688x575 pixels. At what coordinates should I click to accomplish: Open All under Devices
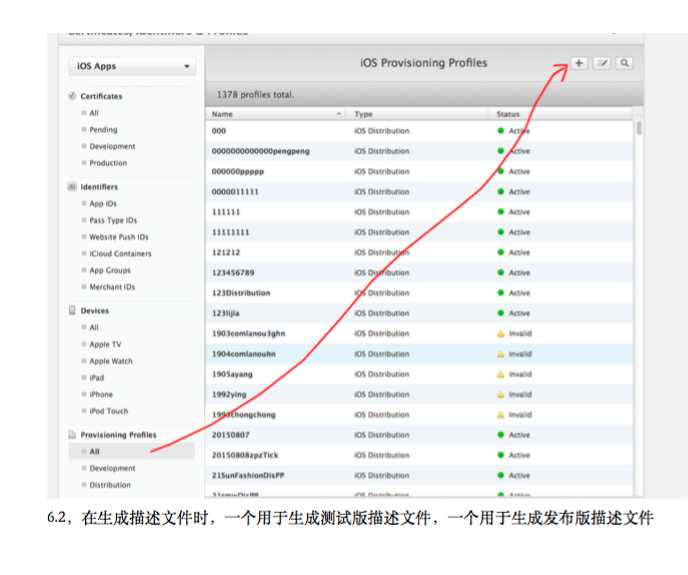[94, 327]
